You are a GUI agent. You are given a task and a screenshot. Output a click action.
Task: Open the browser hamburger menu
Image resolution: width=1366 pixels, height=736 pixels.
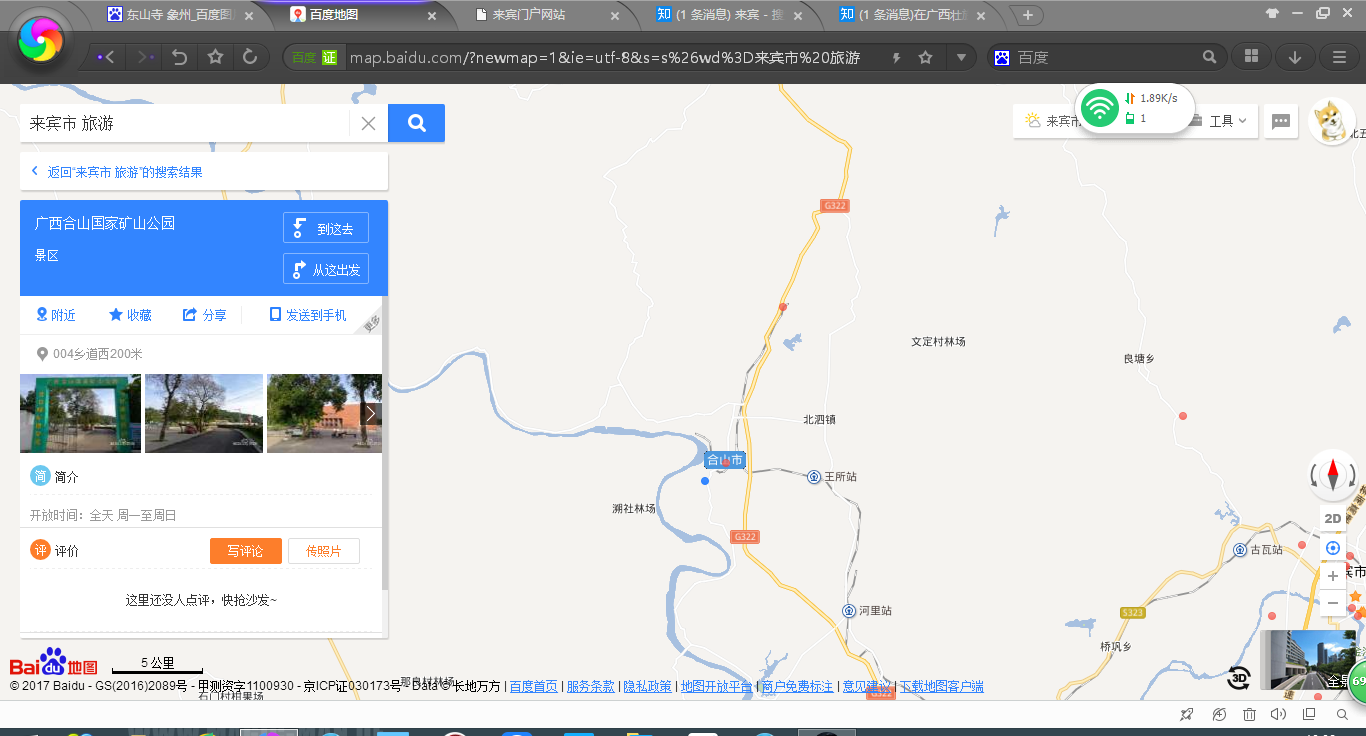(x=1339, y=57)
